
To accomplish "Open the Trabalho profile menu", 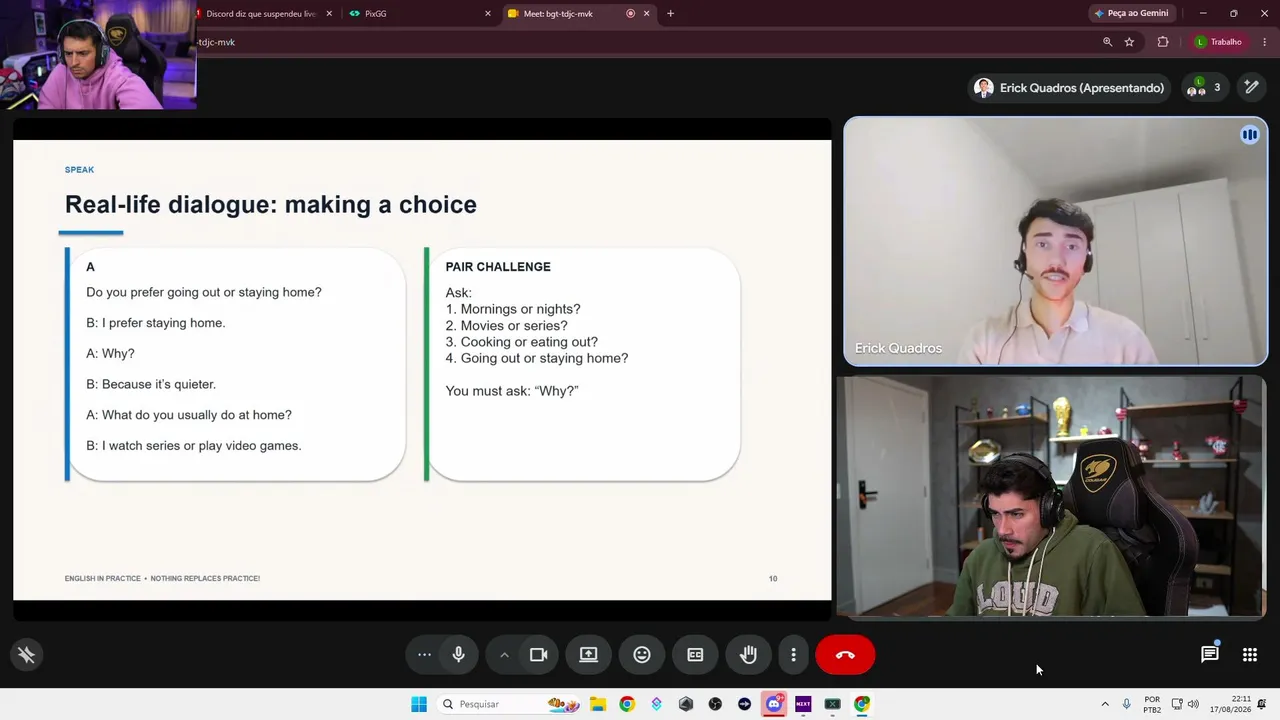I will (1218, 42).
